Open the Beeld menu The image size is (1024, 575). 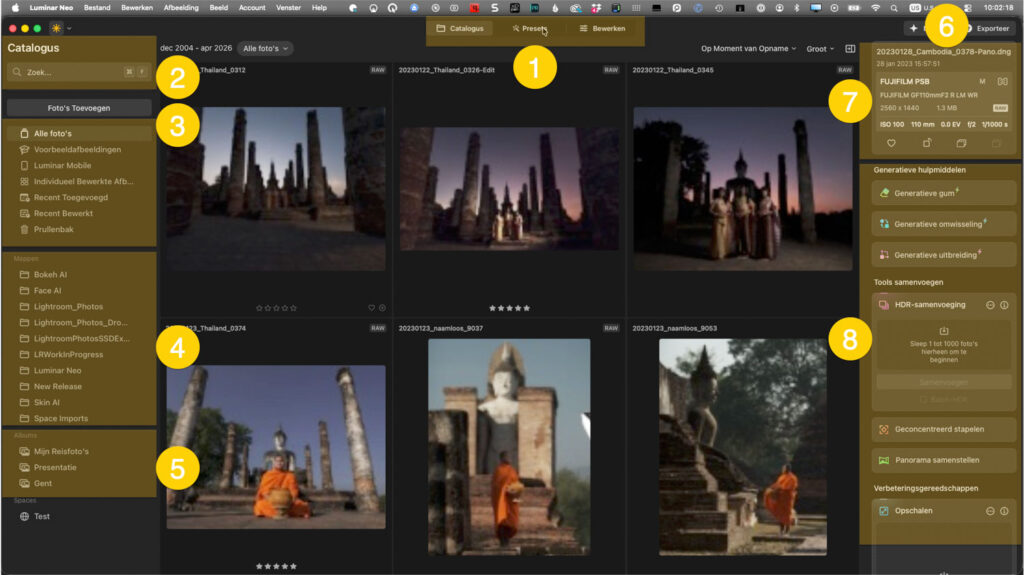click(219, 8)
